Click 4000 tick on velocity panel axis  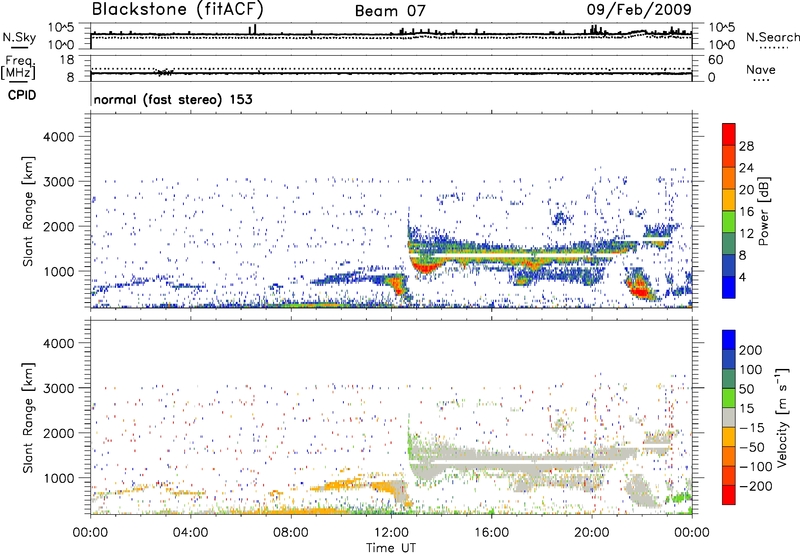tap(59, 343)
